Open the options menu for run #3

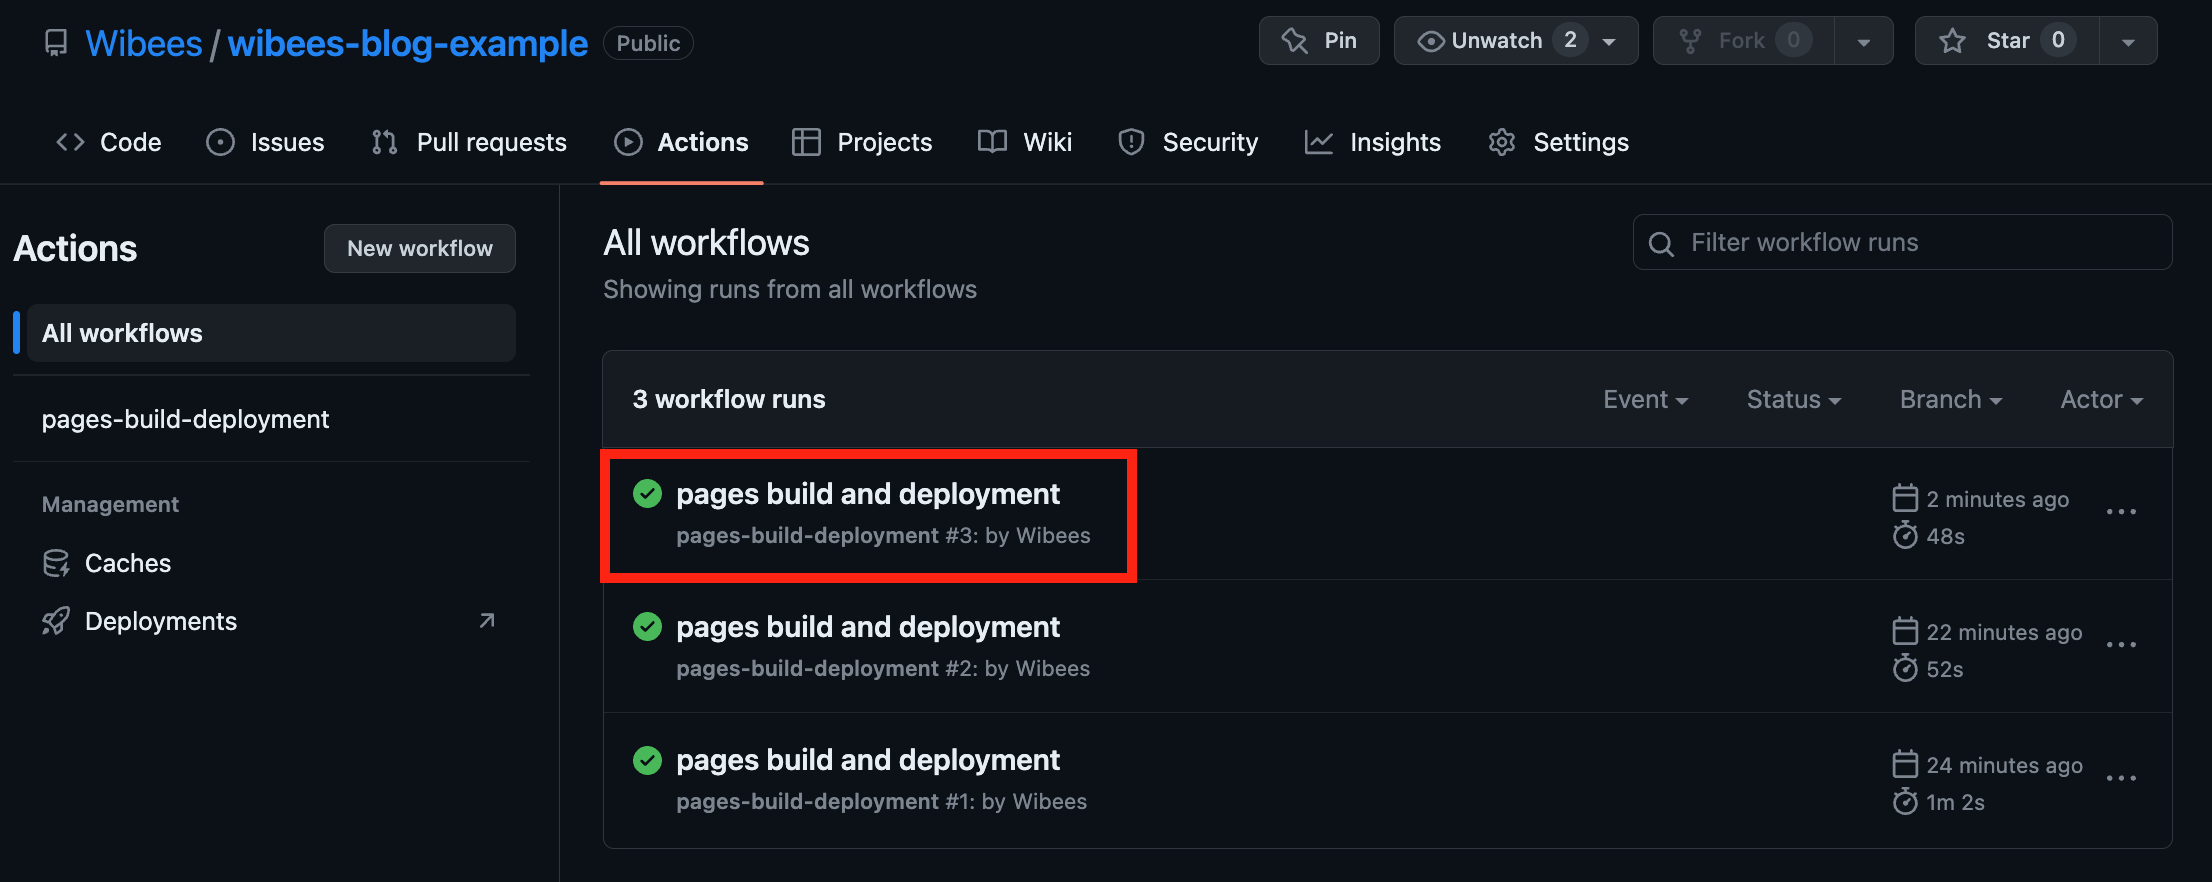click(x=2121, y=512)
